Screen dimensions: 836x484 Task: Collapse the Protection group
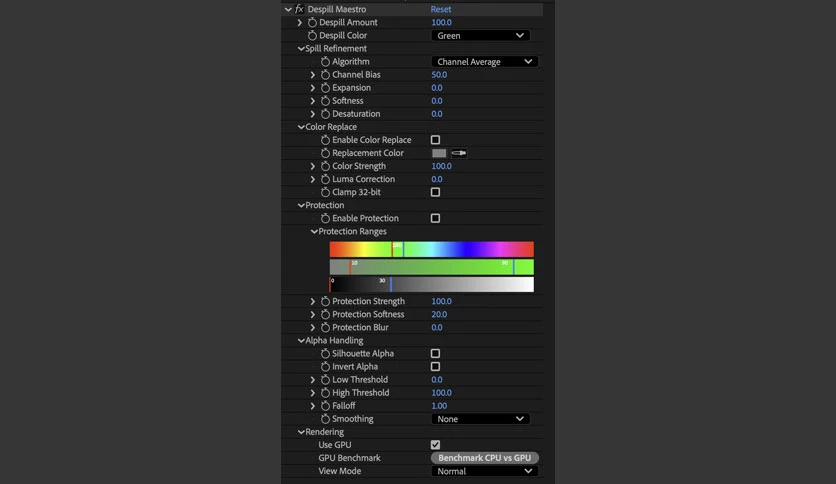tap(301, 205)
